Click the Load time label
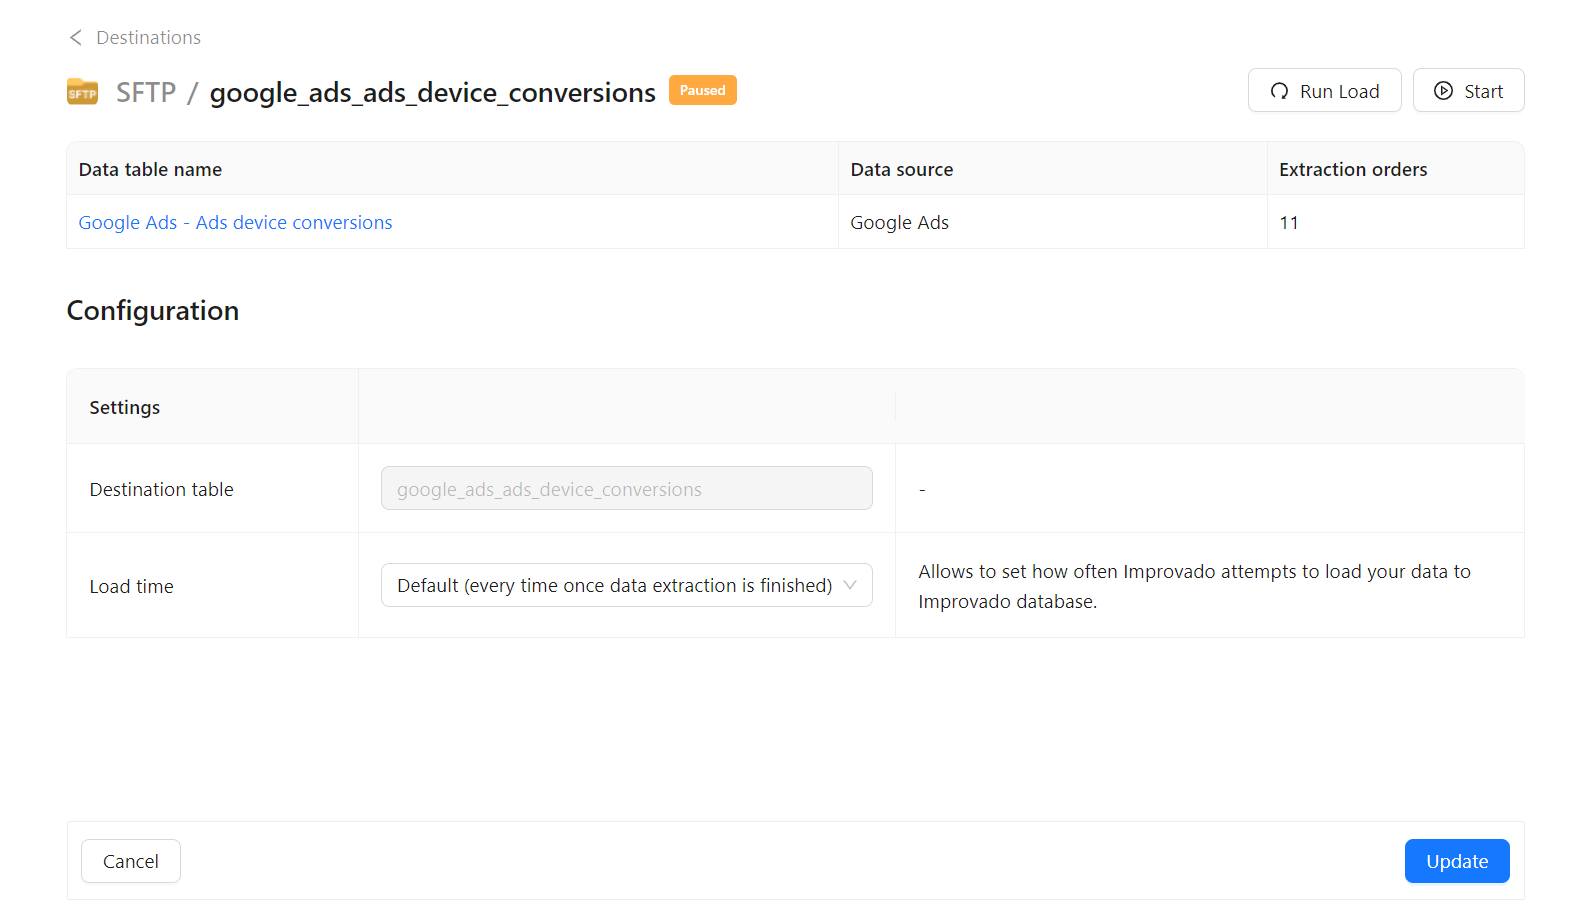This screenshot has height=922, width=1584. click(x=132, y=586)
